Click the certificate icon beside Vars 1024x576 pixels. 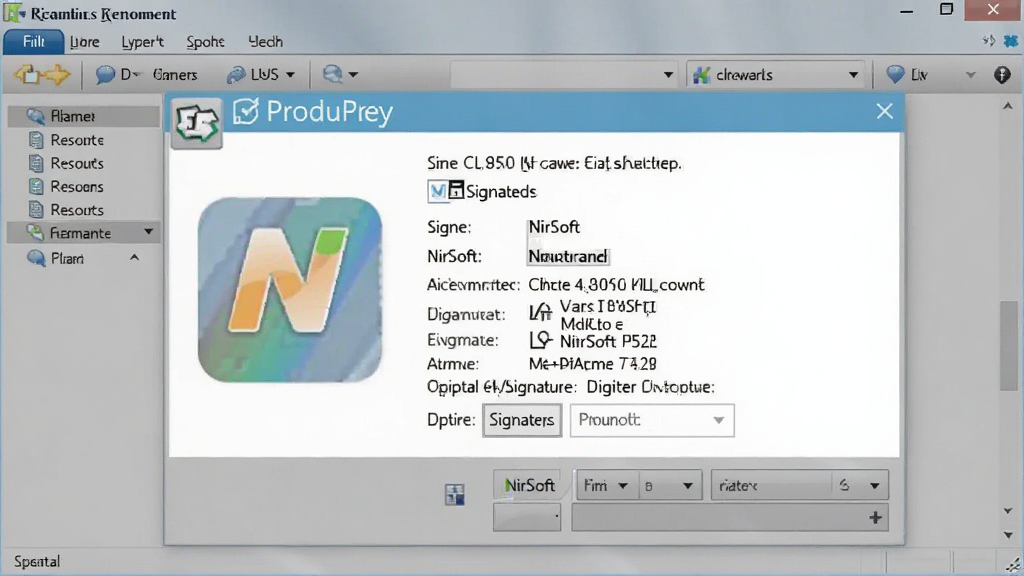[x=540, y=313]
